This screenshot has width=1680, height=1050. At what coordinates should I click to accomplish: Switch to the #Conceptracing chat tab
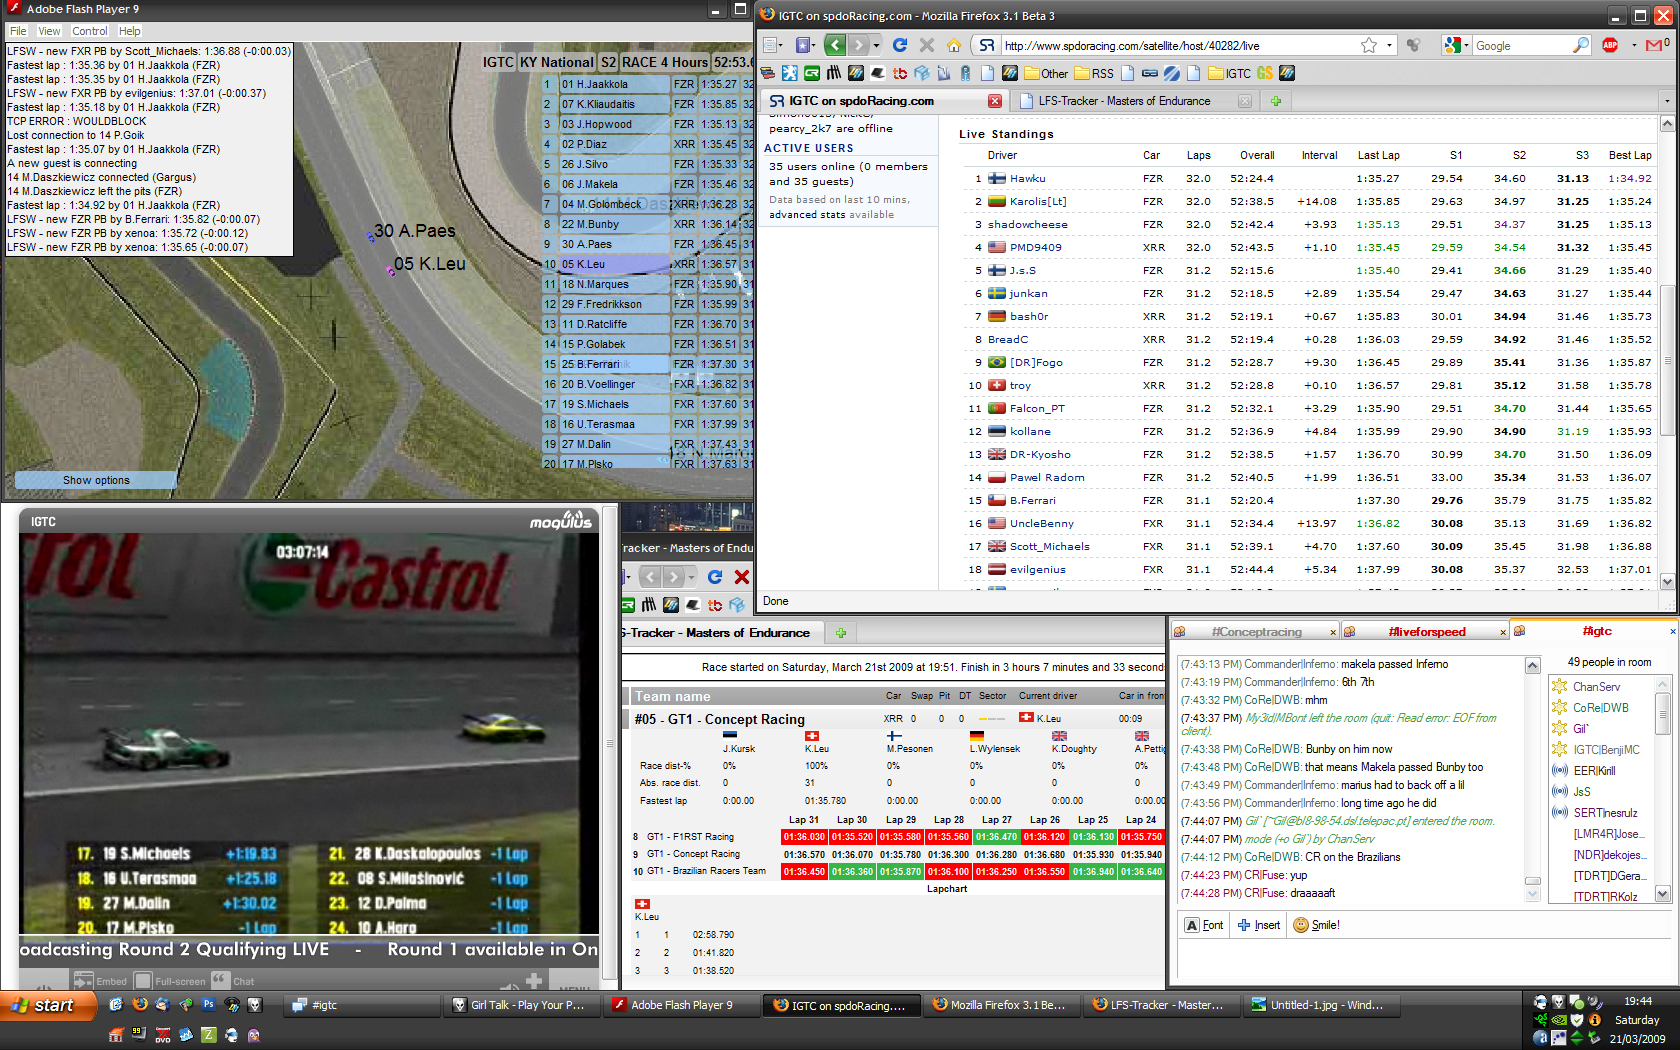click(1256, 632)
